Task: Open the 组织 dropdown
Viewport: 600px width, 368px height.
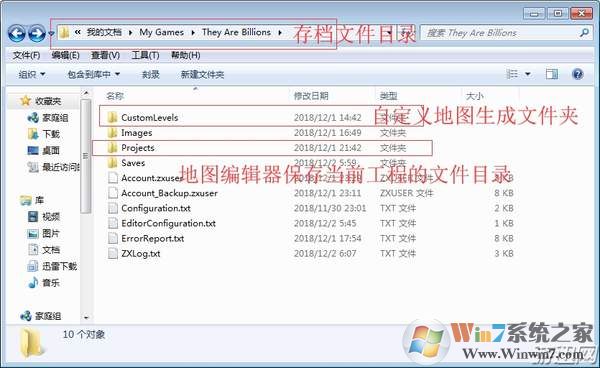Action: 32,74
